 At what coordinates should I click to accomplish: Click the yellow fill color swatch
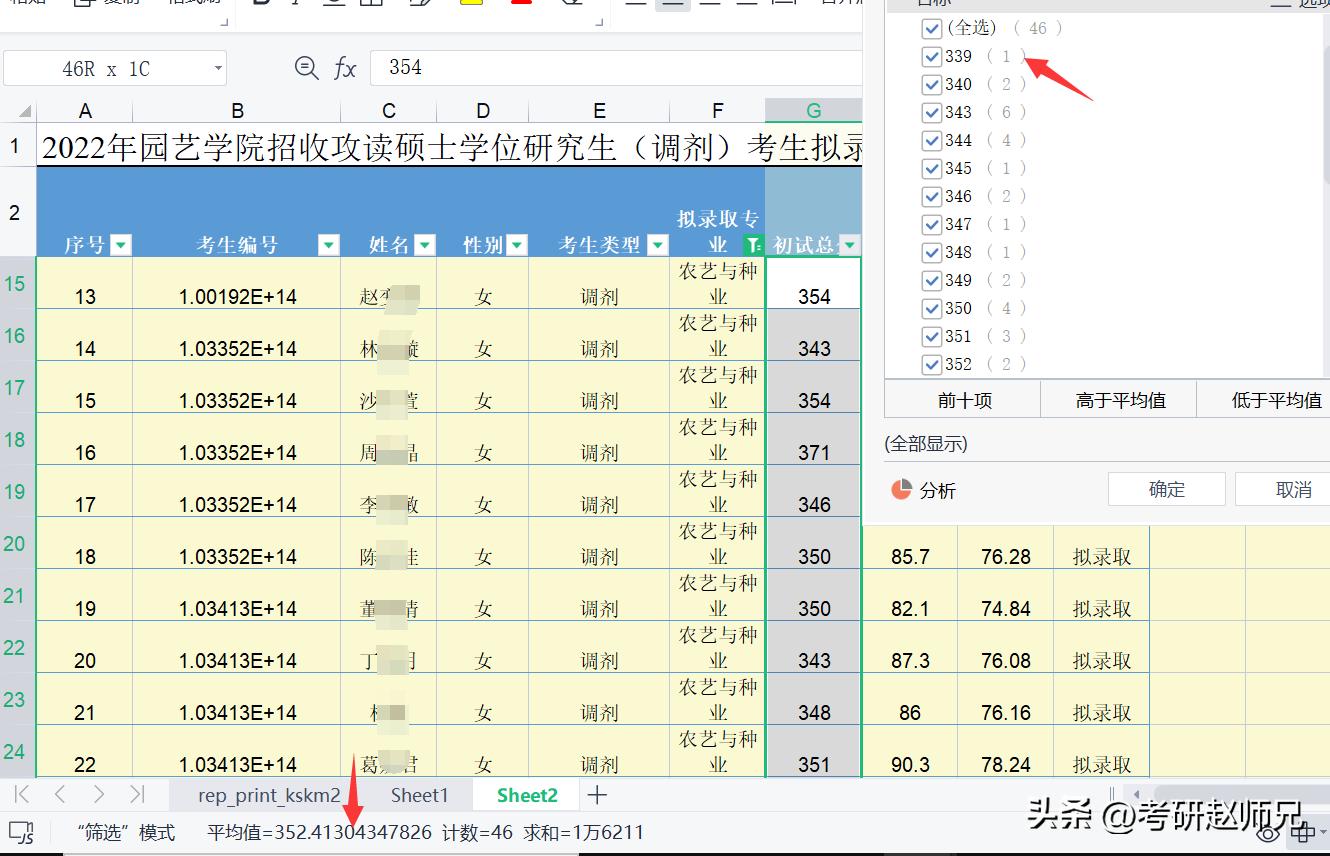[x=471, y=4]
